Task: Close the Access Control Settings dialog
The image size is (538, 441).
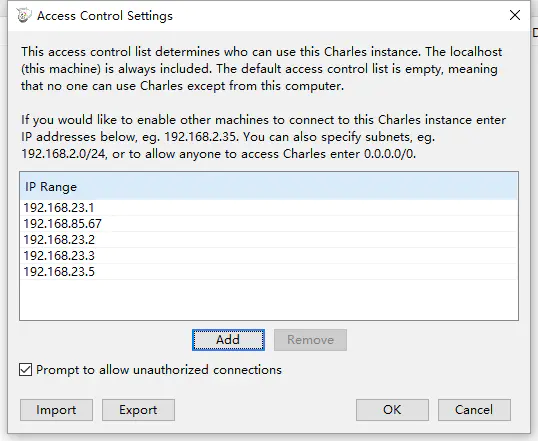Action: 515,15
